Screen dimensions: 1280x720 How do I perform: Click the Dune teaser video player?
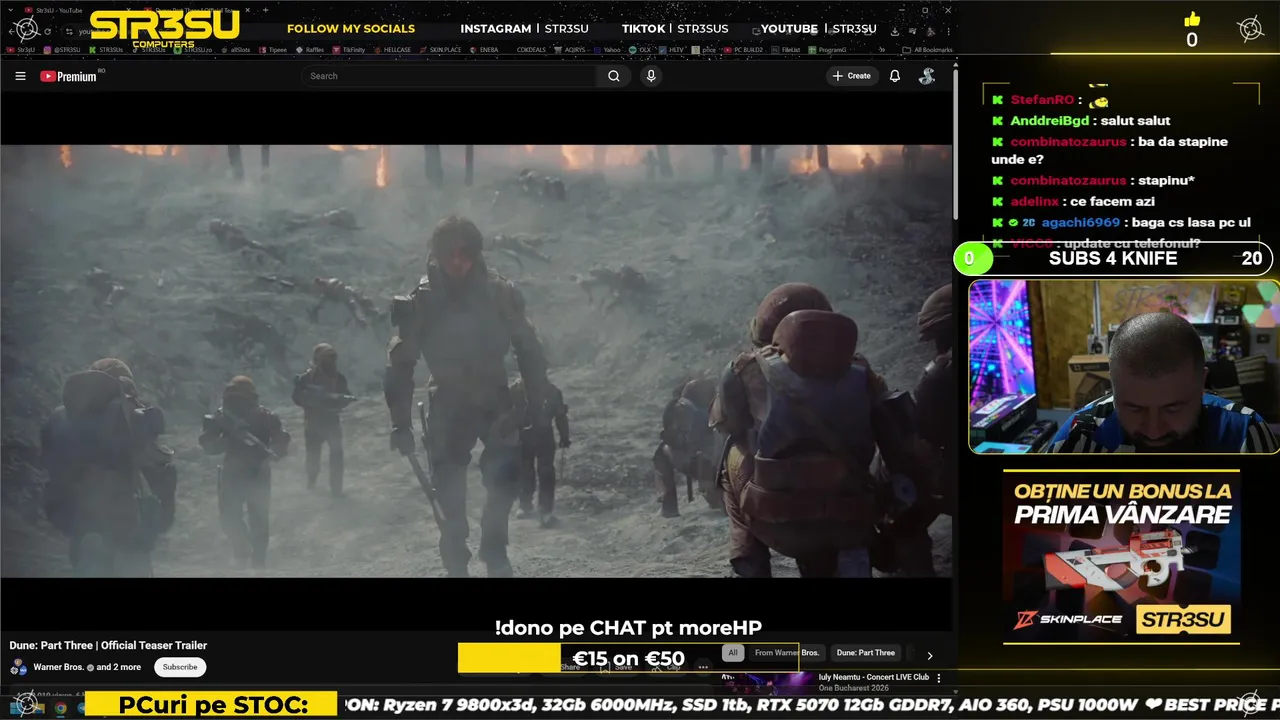[x=476, y=361]
